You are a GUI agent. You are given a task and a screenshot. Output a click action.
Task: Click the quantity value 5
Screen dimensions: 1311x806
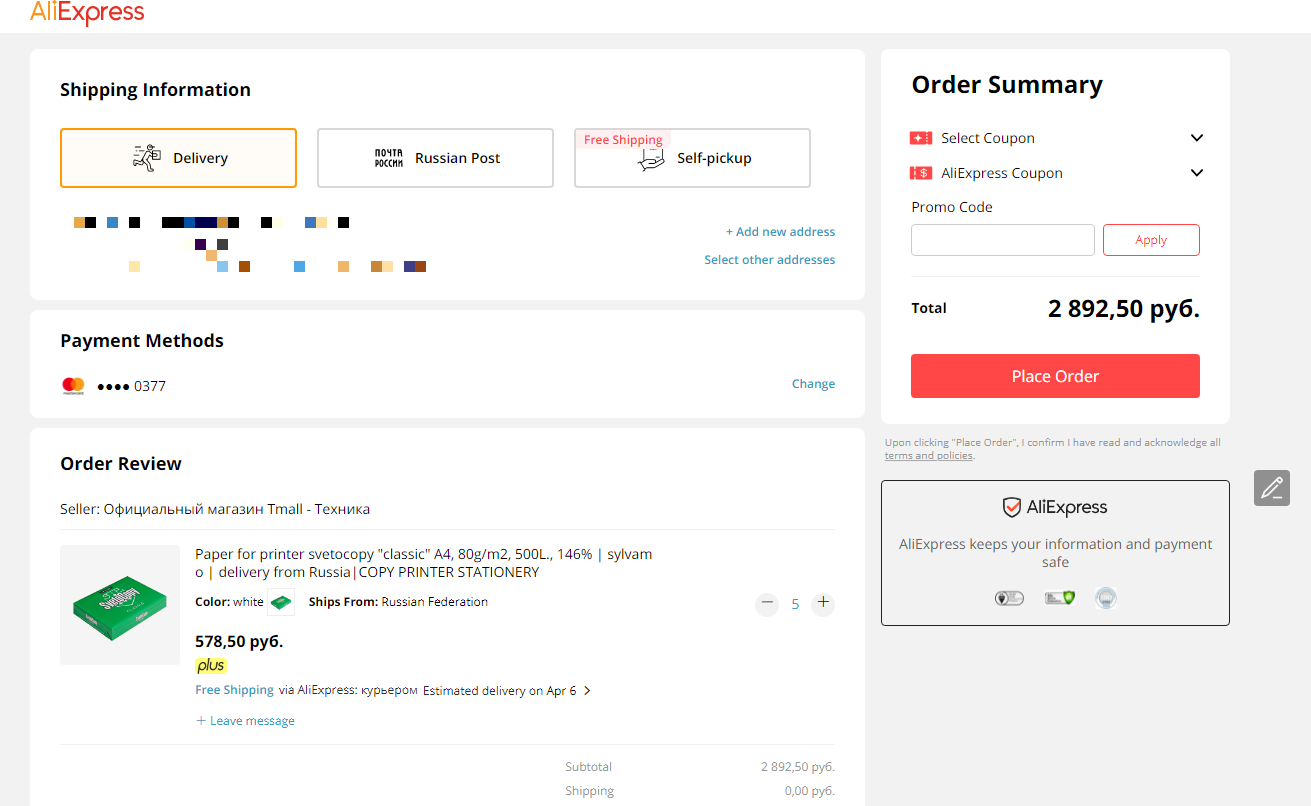[x=795, y=604]
